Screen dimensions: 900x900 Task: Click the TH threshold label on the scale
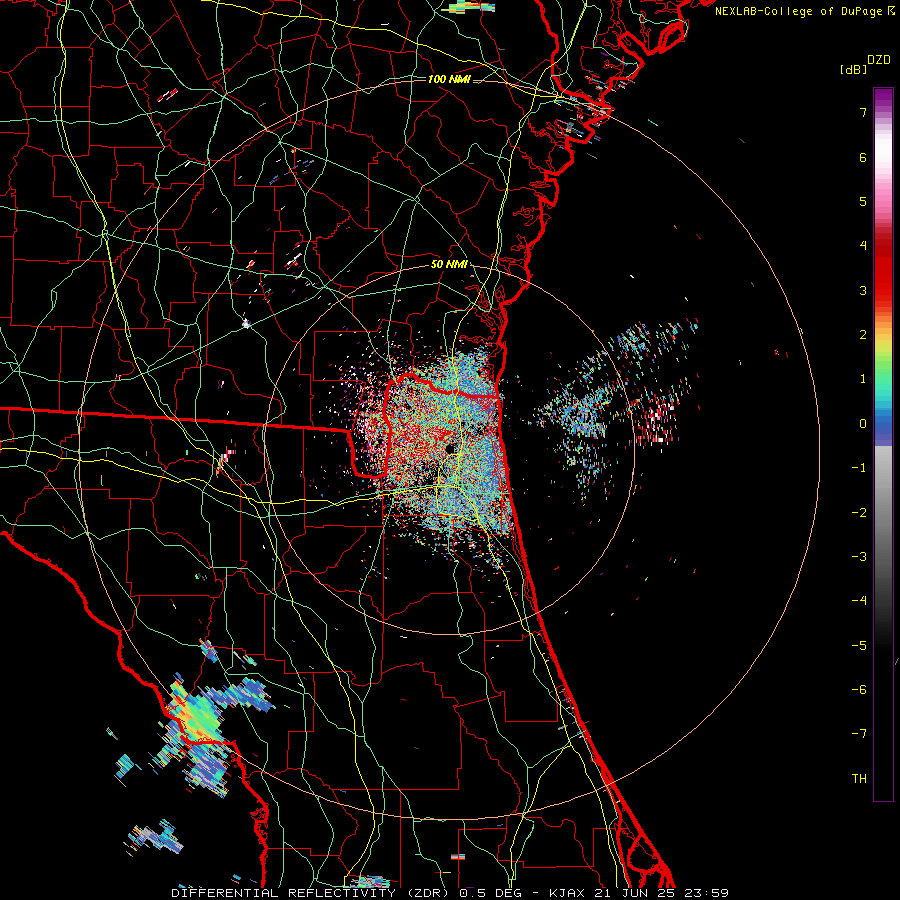click(859, 779)
